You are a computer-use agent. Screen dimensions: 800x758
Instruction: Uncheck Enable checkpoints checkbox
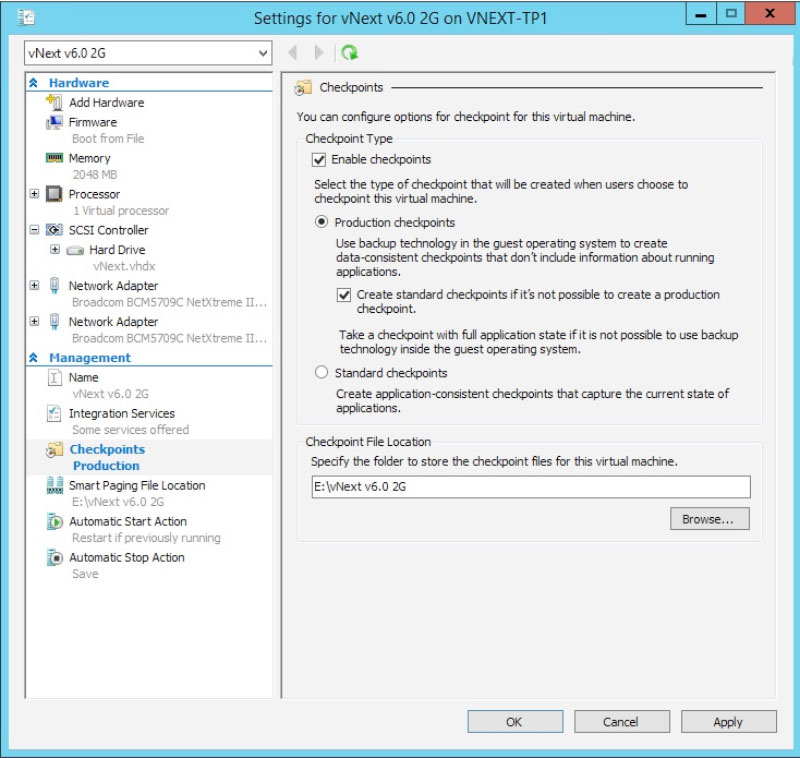319,160
